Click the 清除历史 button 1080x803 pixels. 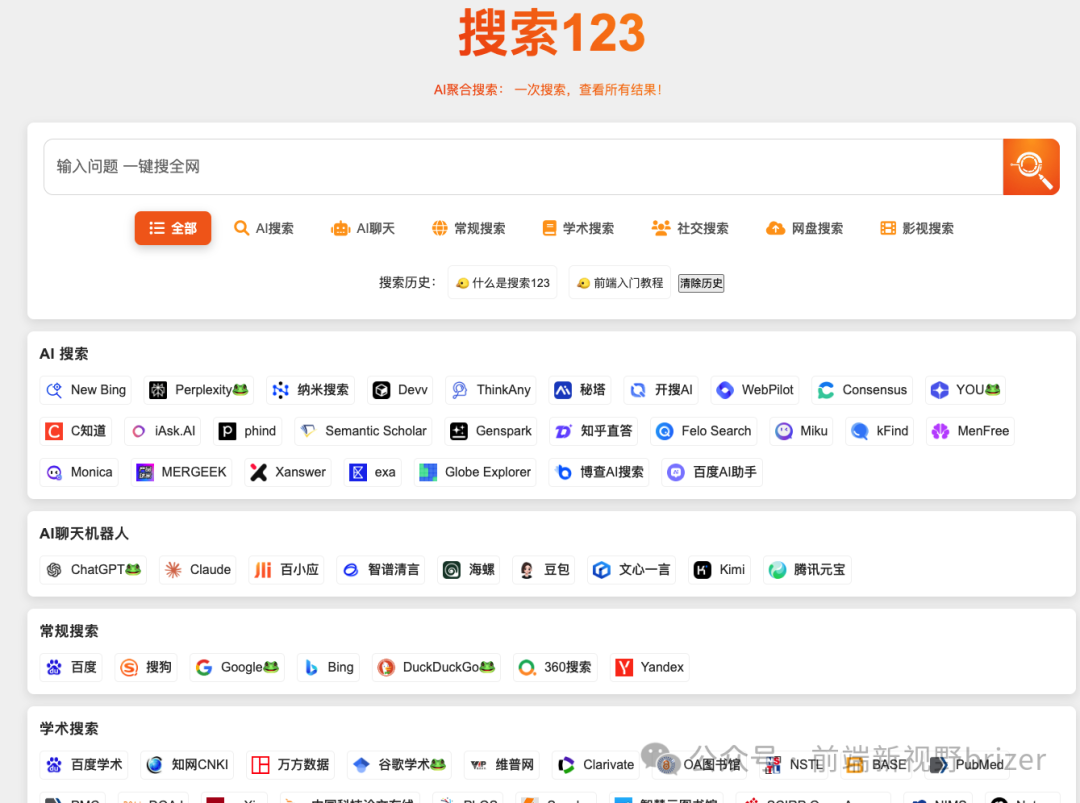pyautogui.click(x=701, y=283)
